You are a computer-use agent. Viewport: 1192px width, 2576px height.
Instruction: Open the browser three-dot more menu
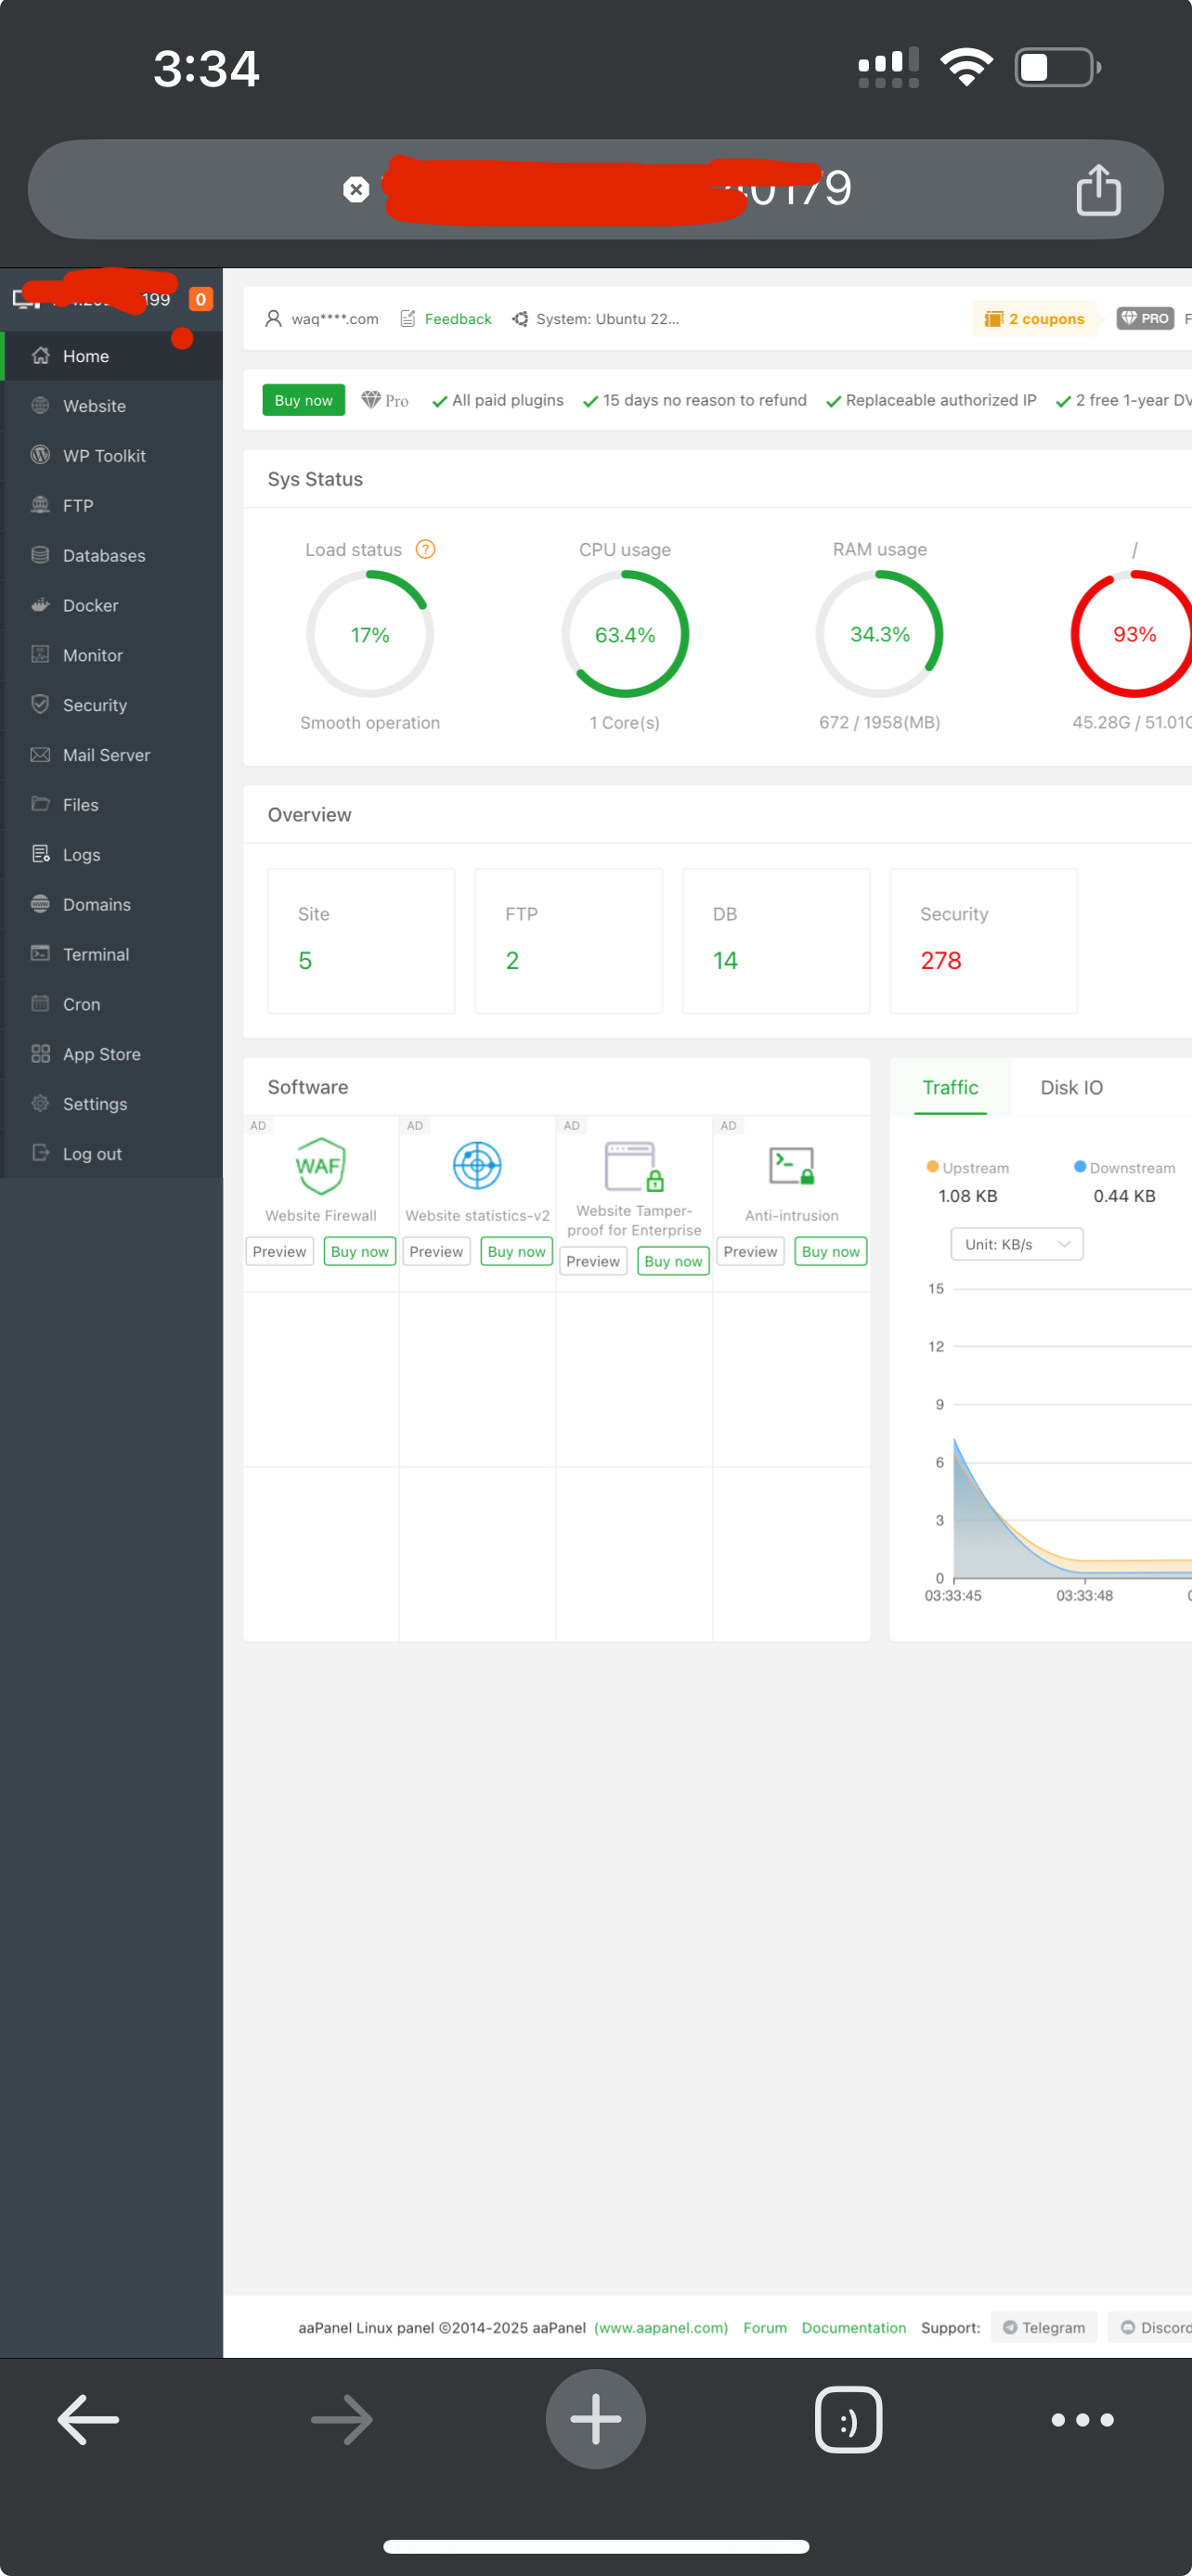1082,2419
